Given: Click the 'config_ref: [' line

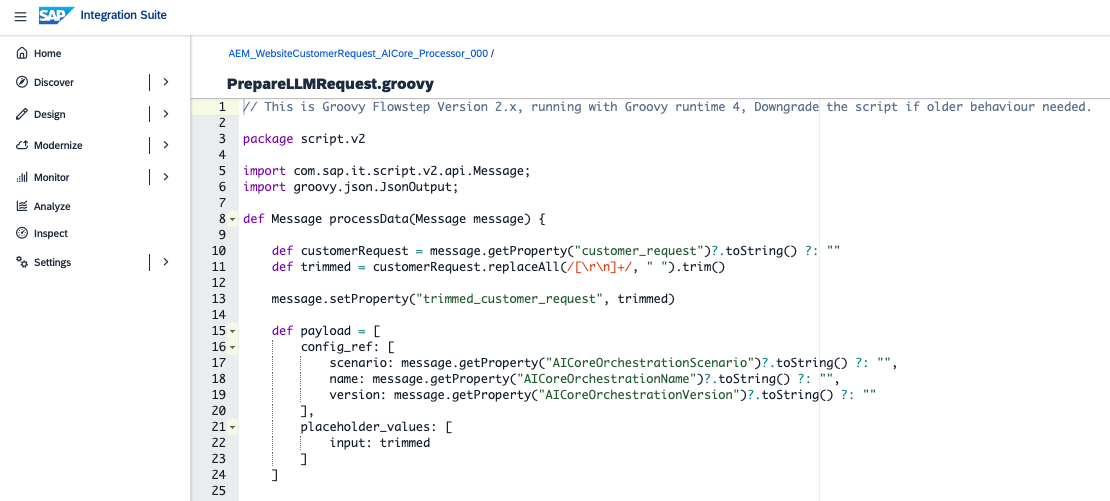Looking at the screenshot, I should pyautogui.click(x=348, y=347).
